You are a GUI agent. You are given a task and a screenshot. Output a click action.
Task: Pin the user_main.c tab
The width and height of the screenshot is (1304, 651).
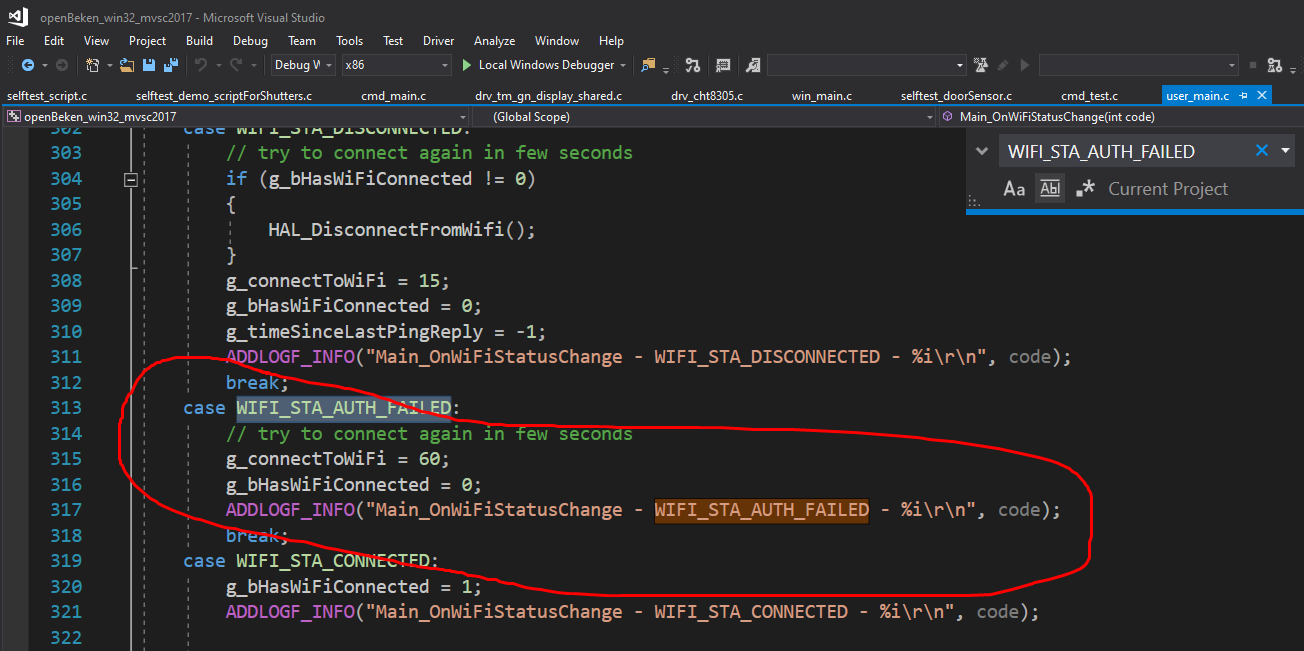click(1244, 96)
